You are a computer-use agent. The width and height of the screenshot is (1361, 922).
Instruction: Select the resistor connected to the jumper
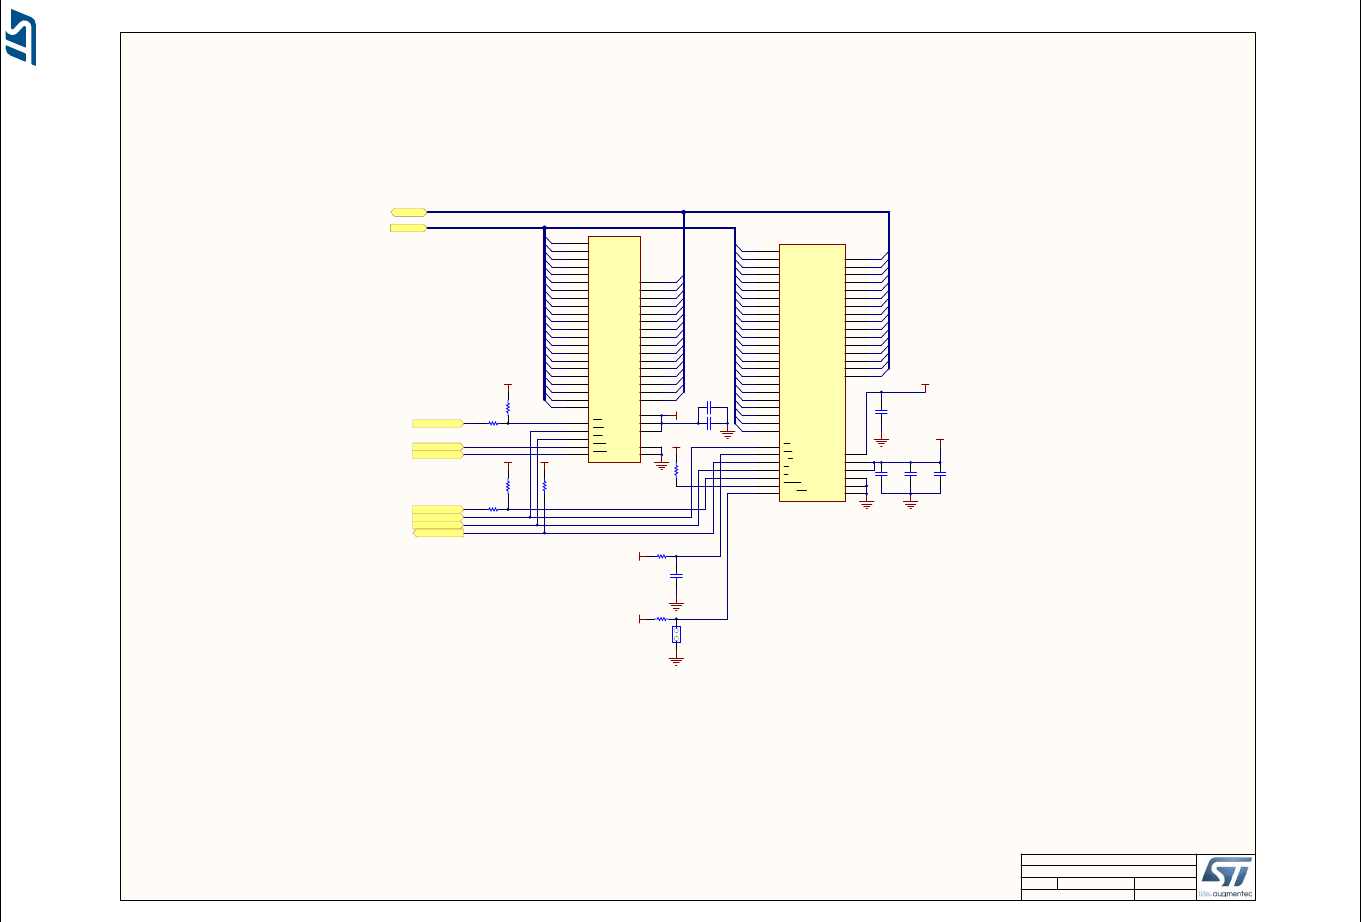(x=661, y=620)
